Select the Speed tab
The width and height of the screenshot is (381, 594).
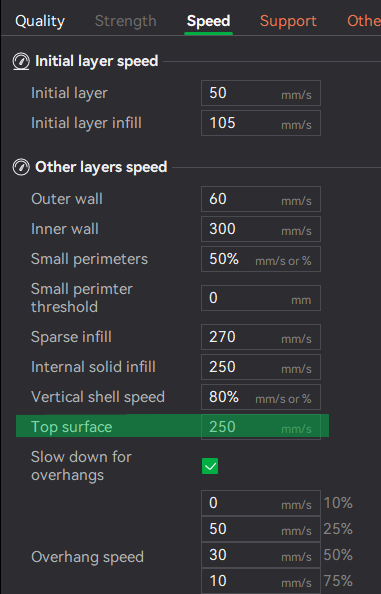click(208, 21)
